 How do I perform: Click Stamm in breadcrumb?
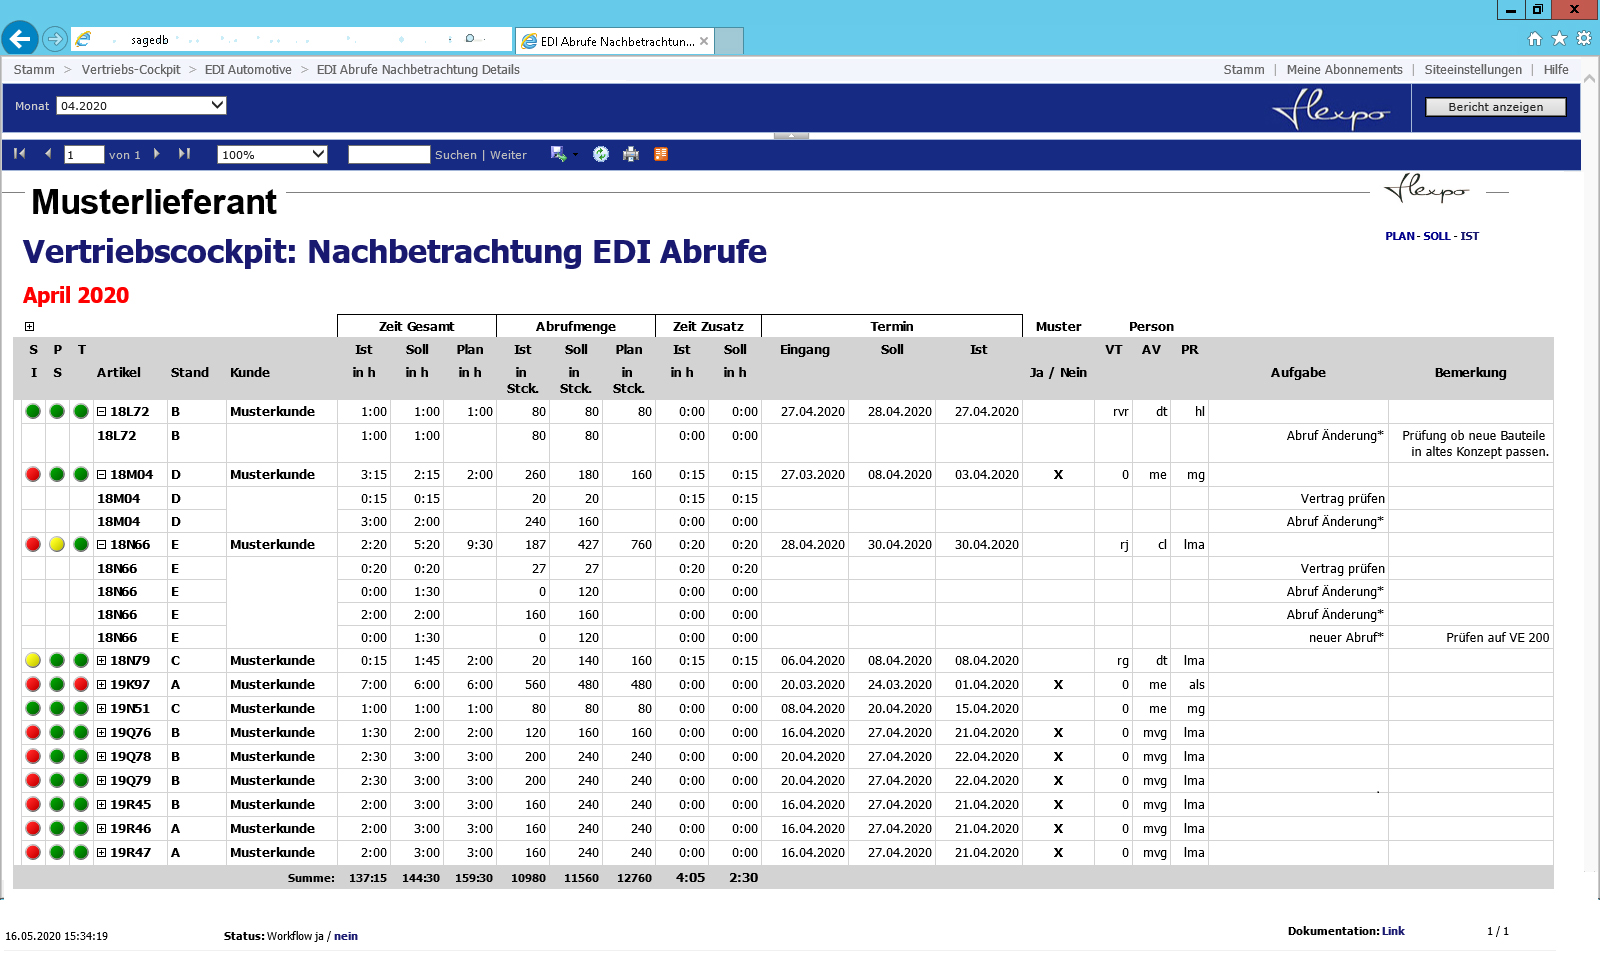click(34, 69)
